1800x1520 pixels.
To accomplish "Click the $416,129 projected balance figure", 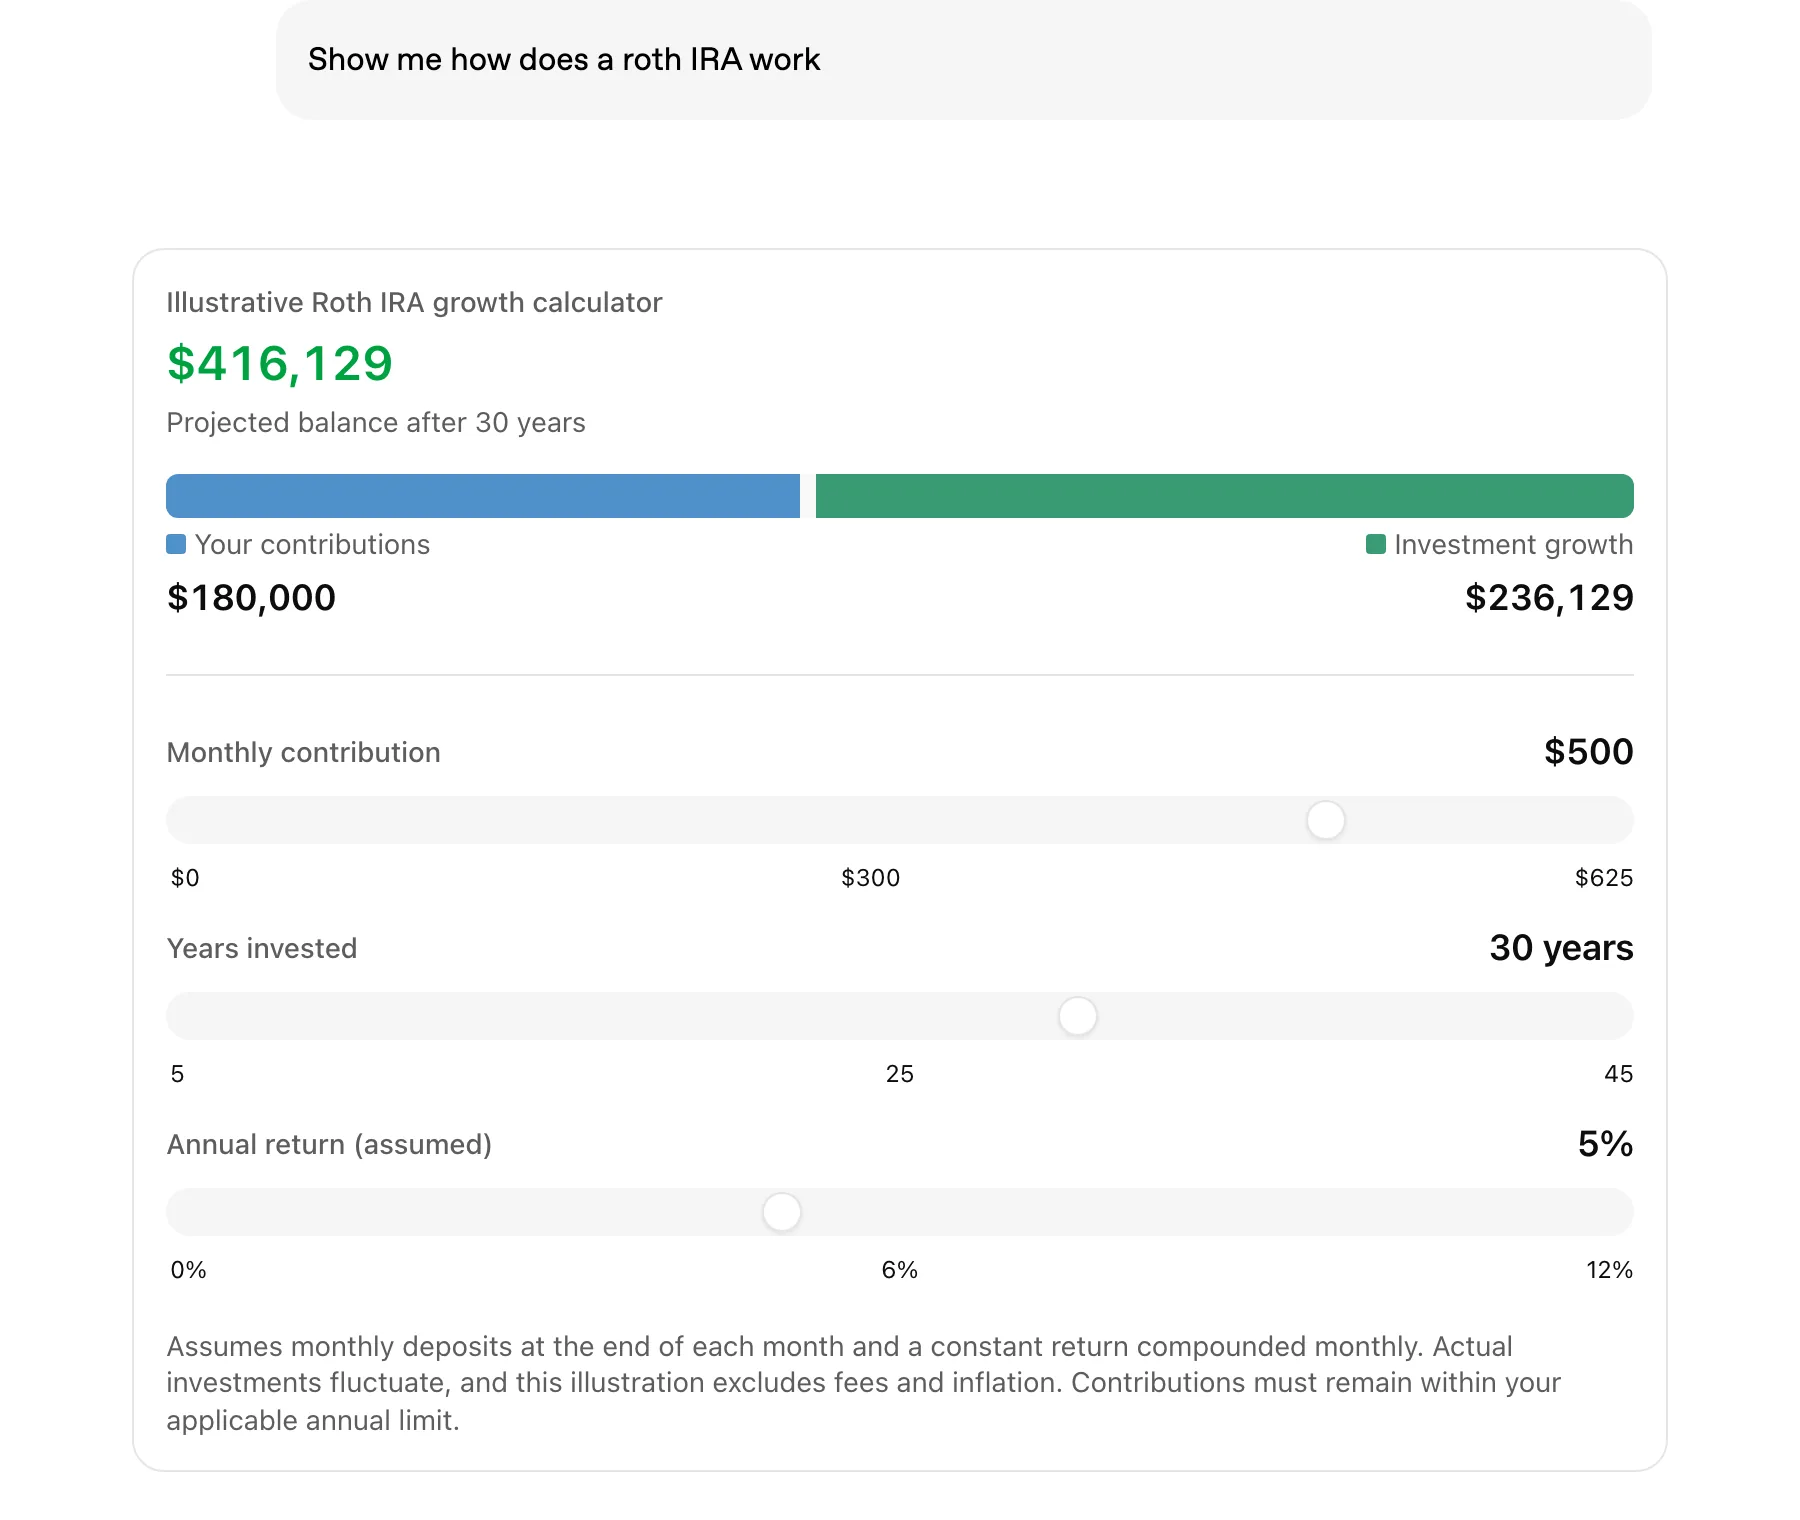I will [280, 363].
